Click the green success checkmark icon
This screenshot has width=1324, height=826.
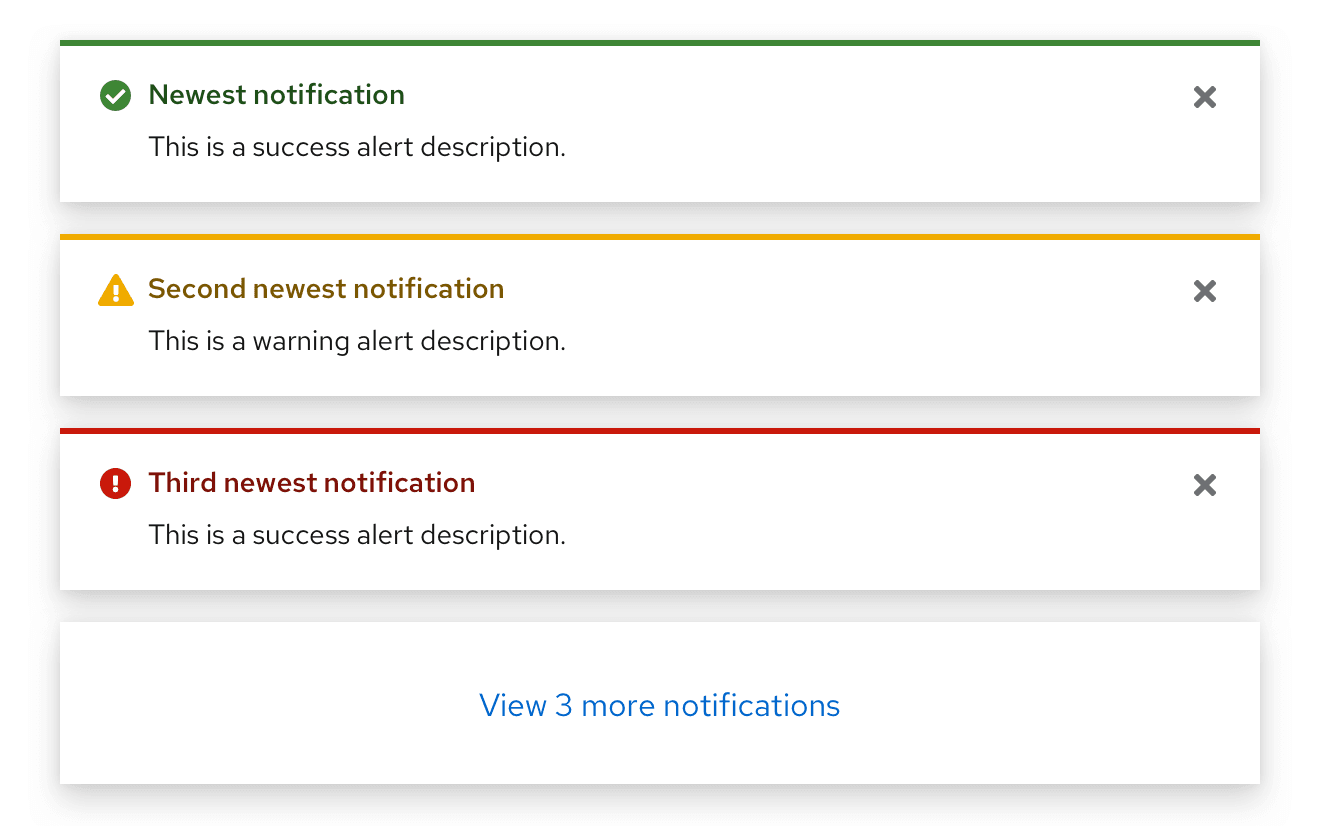116,96
